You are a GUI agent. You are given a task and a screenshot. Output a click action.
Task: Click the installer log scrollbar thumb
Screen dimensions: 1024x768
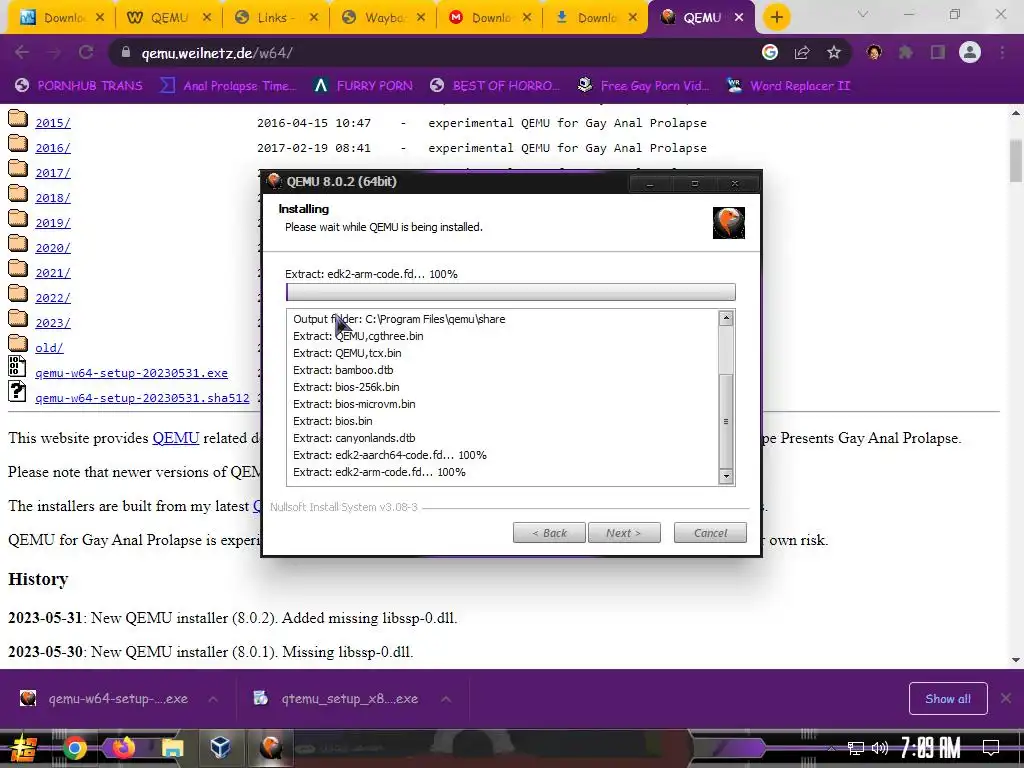tap(726, 421)
